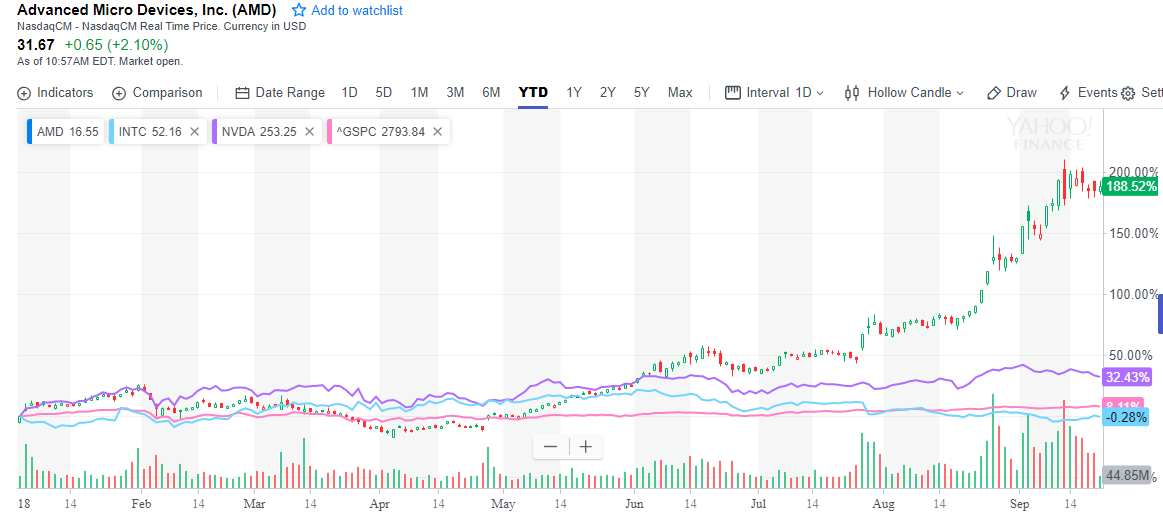Click the AMD 16.55 legend chip

(x=65, y=131)
